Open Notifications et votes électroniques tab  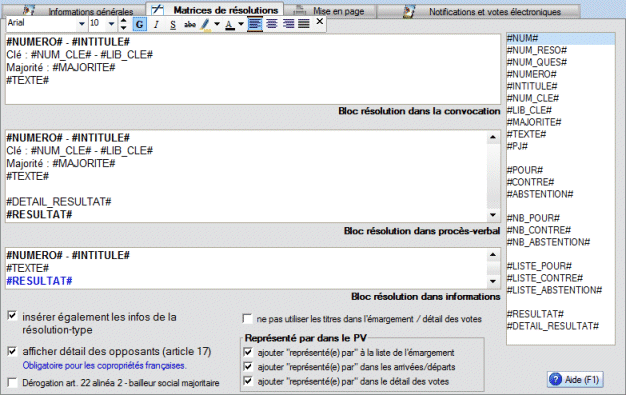pos(478,12)
